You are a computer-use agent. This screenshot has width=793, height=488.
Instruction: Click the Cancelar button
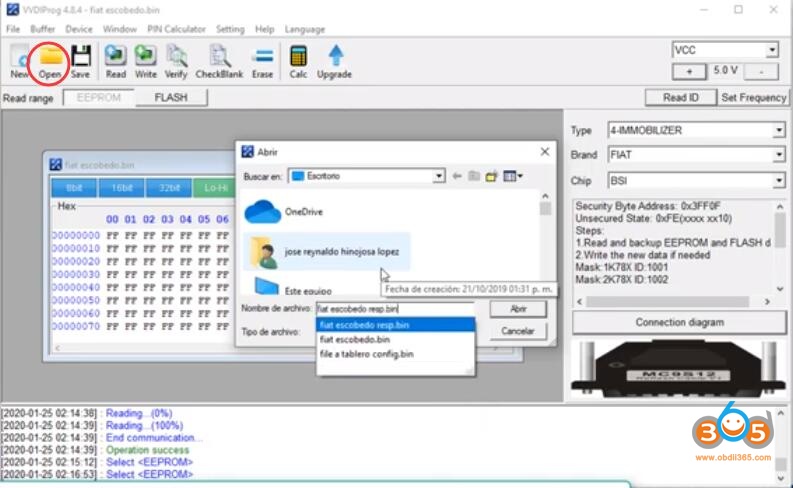518,331
